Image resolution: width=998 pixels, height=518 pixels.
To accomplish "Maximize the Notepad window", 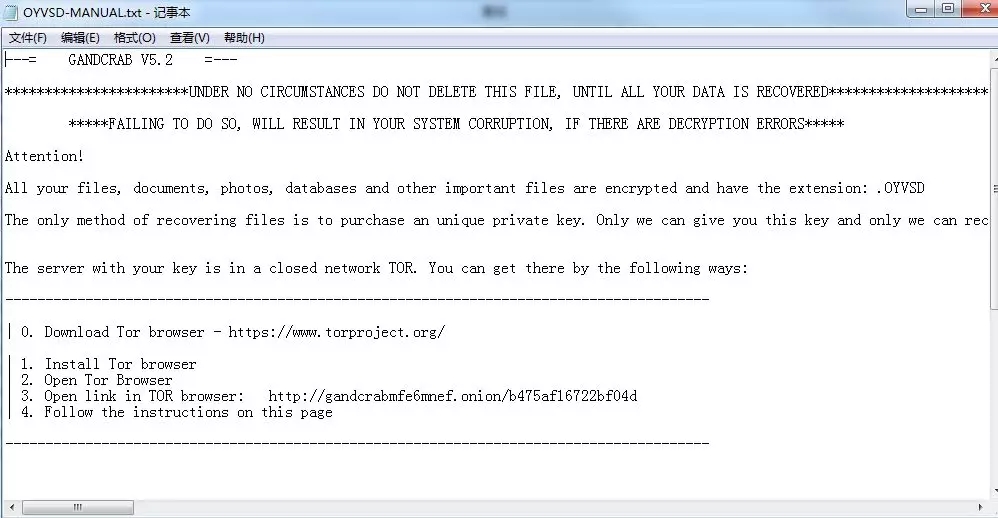I will [x=948, y=9].
